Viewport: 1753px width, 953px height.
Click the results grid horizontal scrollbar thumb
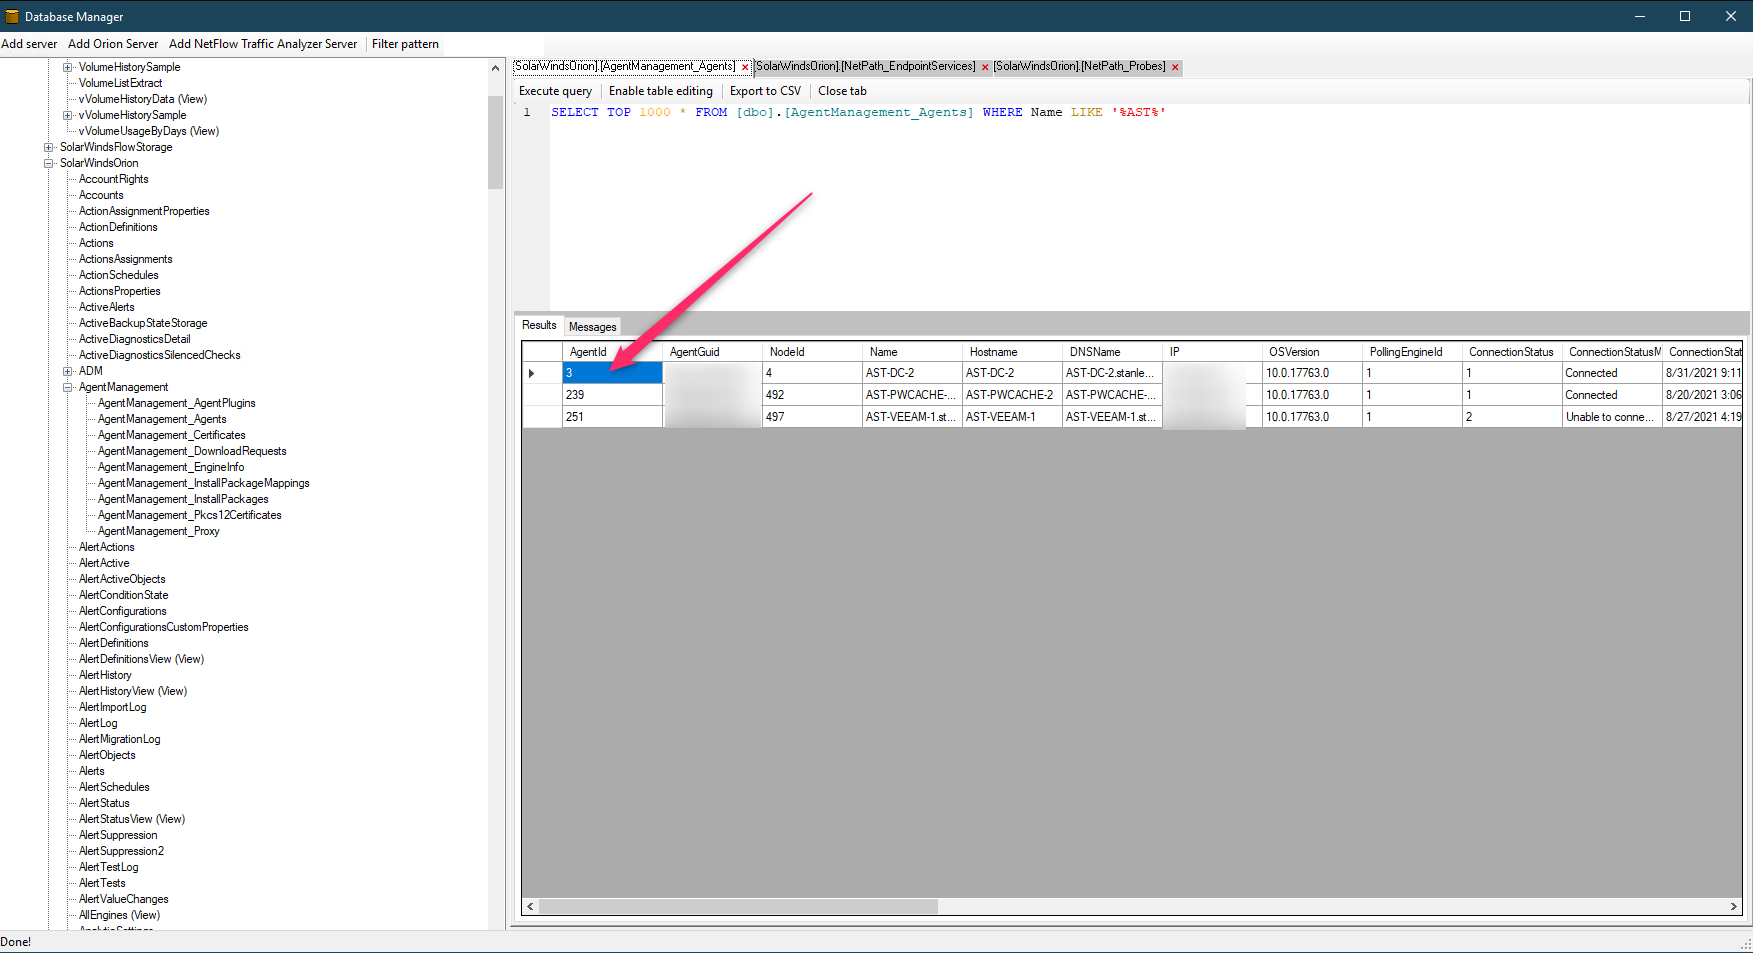coord(738,906)
